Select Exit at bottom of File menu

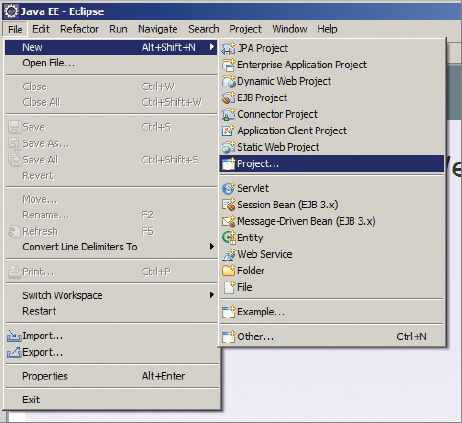[112, 400]
